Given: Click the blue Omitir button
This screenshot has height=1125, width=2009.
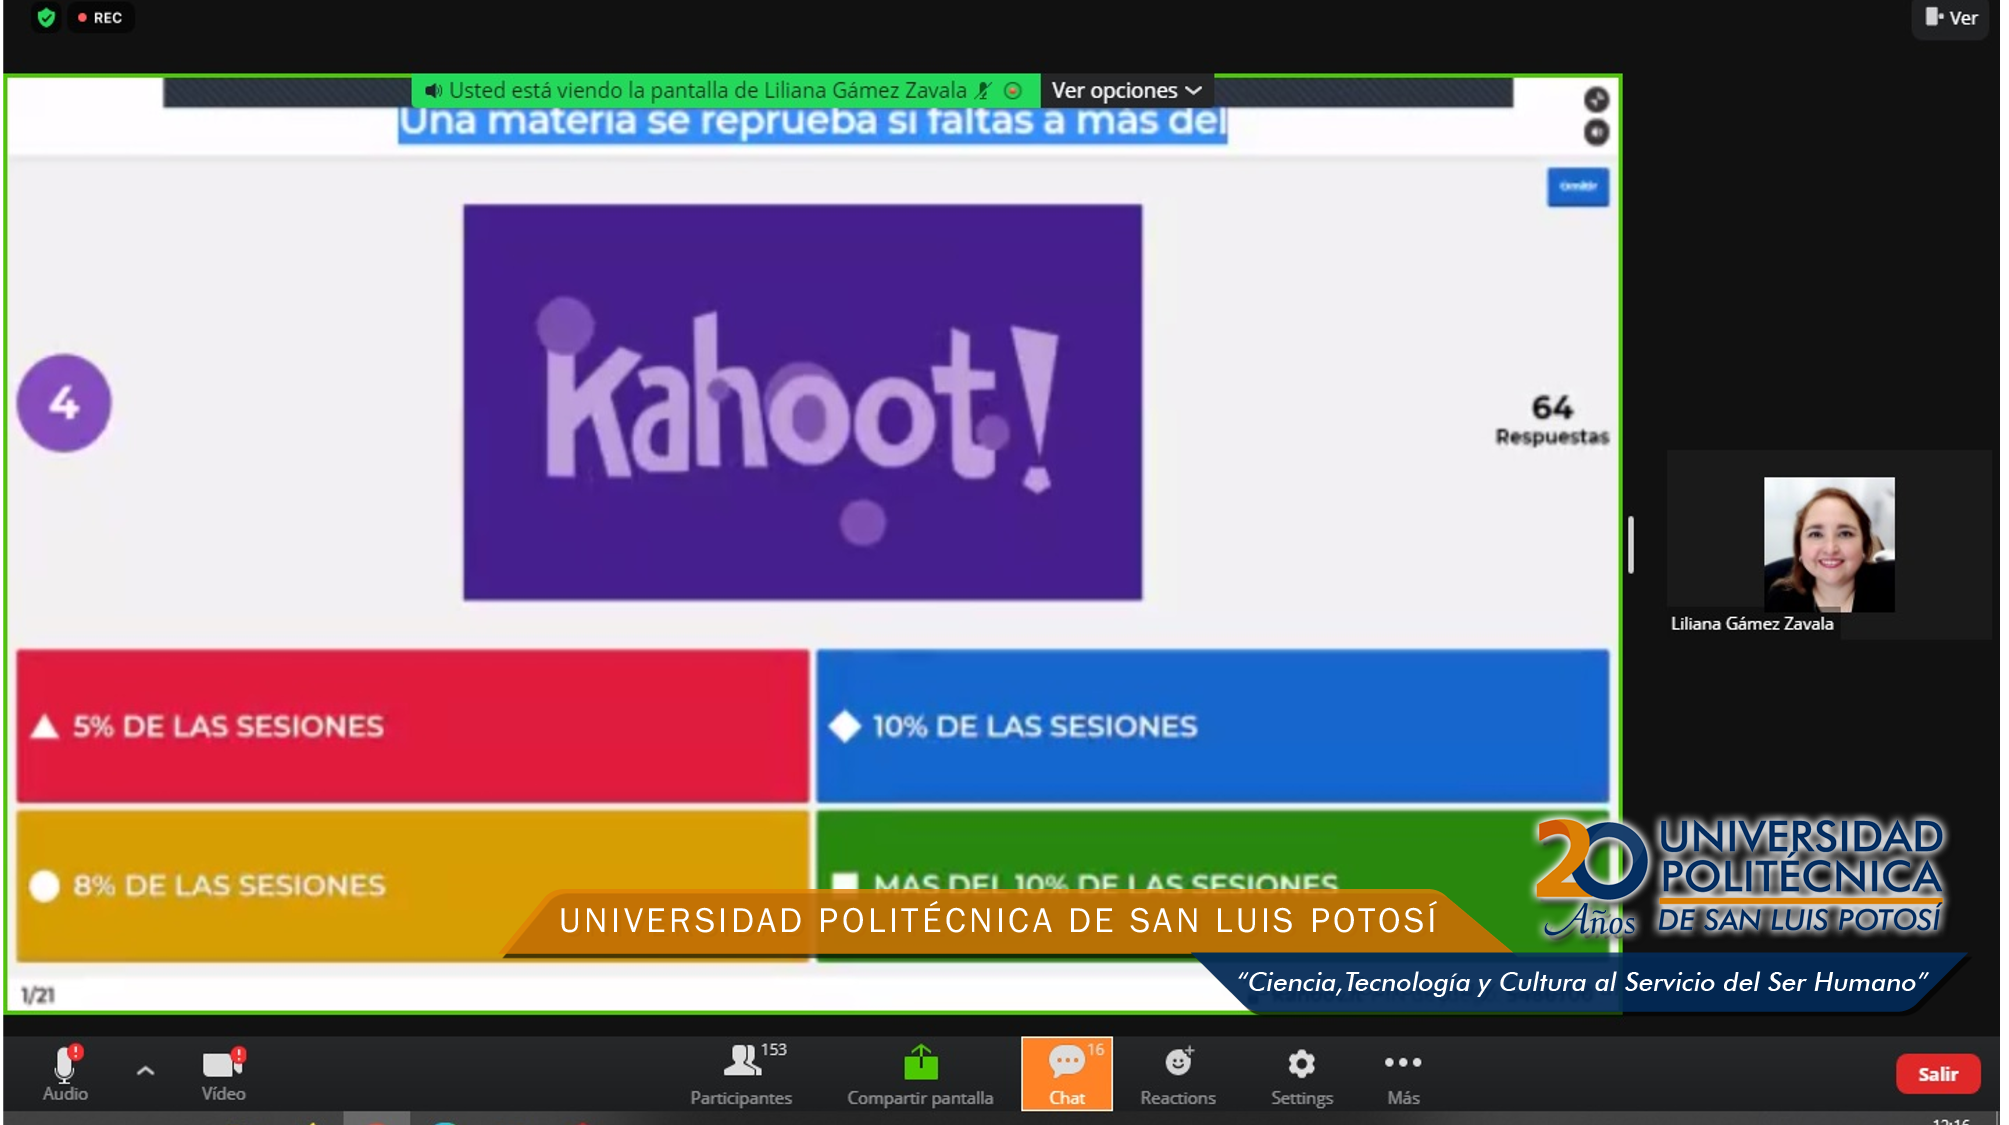Looking at the screenshot, I should pos(1577,187).
